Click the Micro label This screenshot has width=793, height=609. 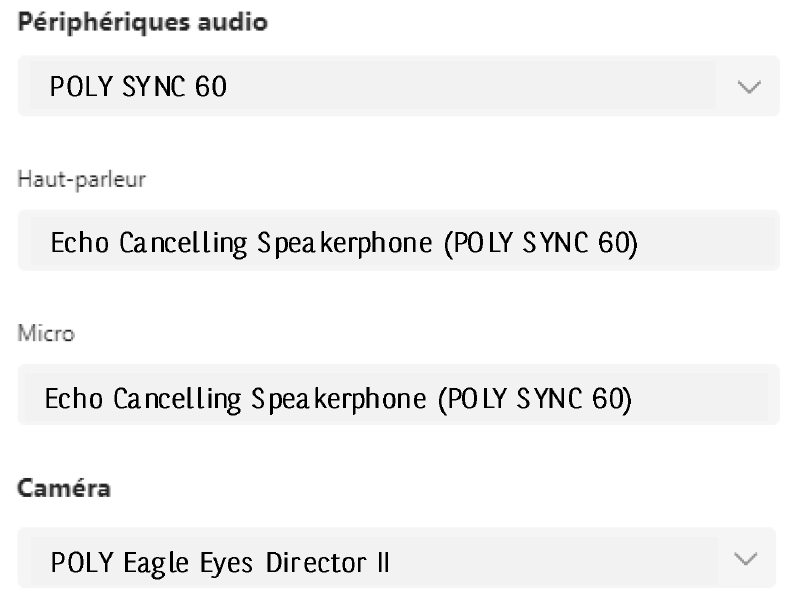(x=45, y=333)
